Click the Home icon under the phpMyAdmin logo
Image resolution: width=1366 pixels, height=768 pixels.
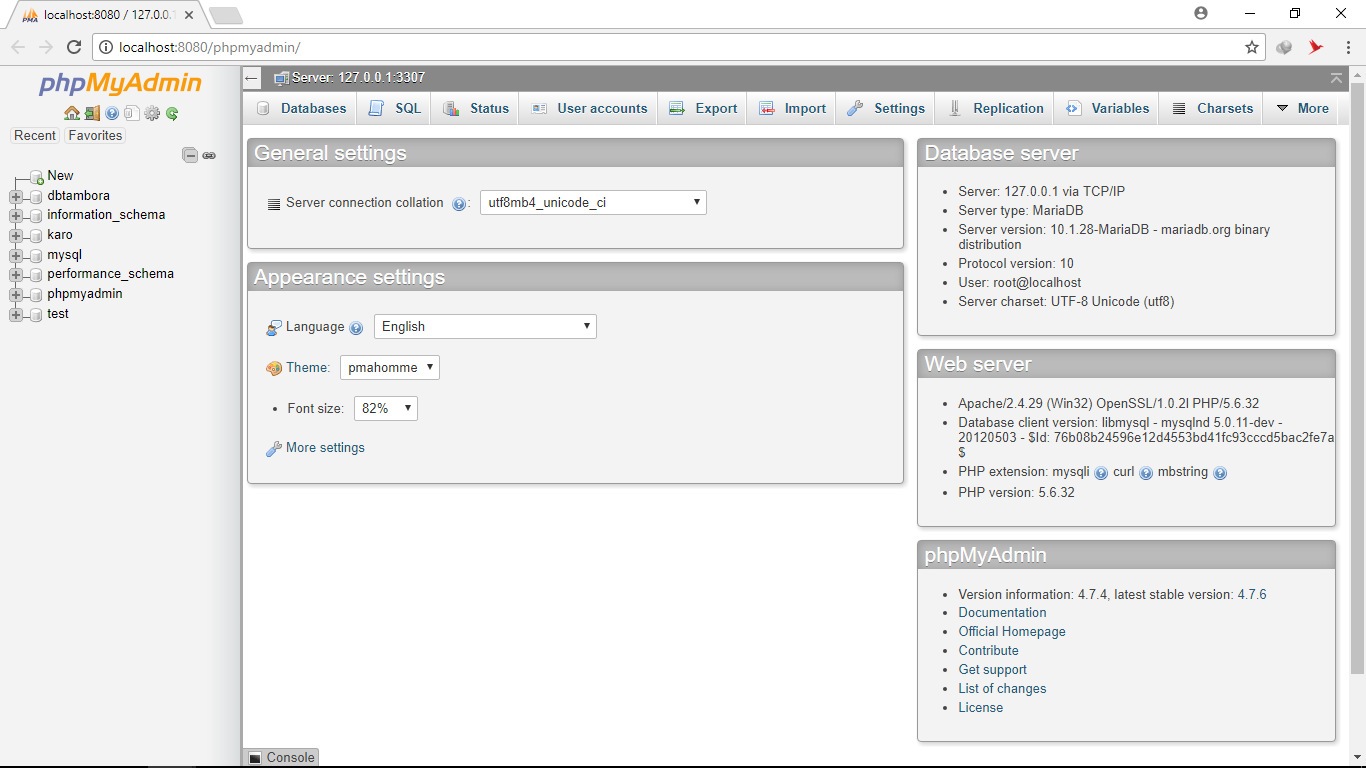72,113
